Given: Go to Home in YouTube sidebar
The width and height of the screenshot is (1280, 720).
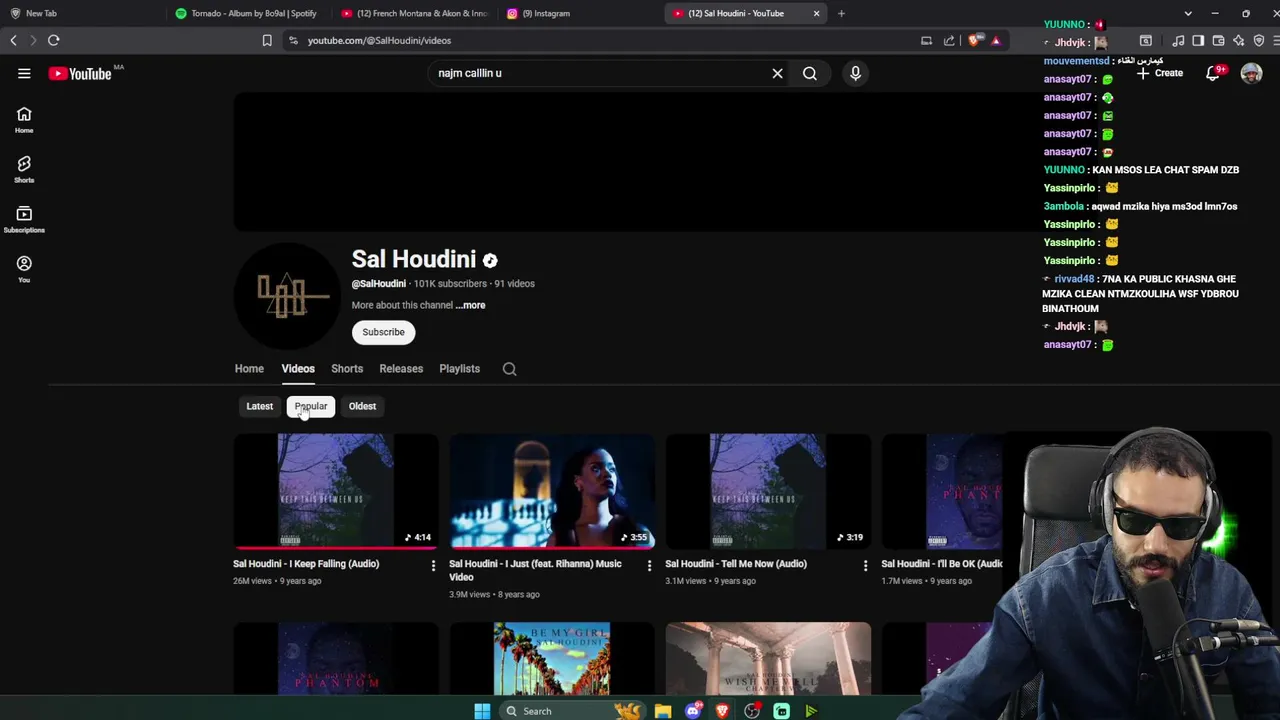Looking at the screenshot, I should (24, 120).
